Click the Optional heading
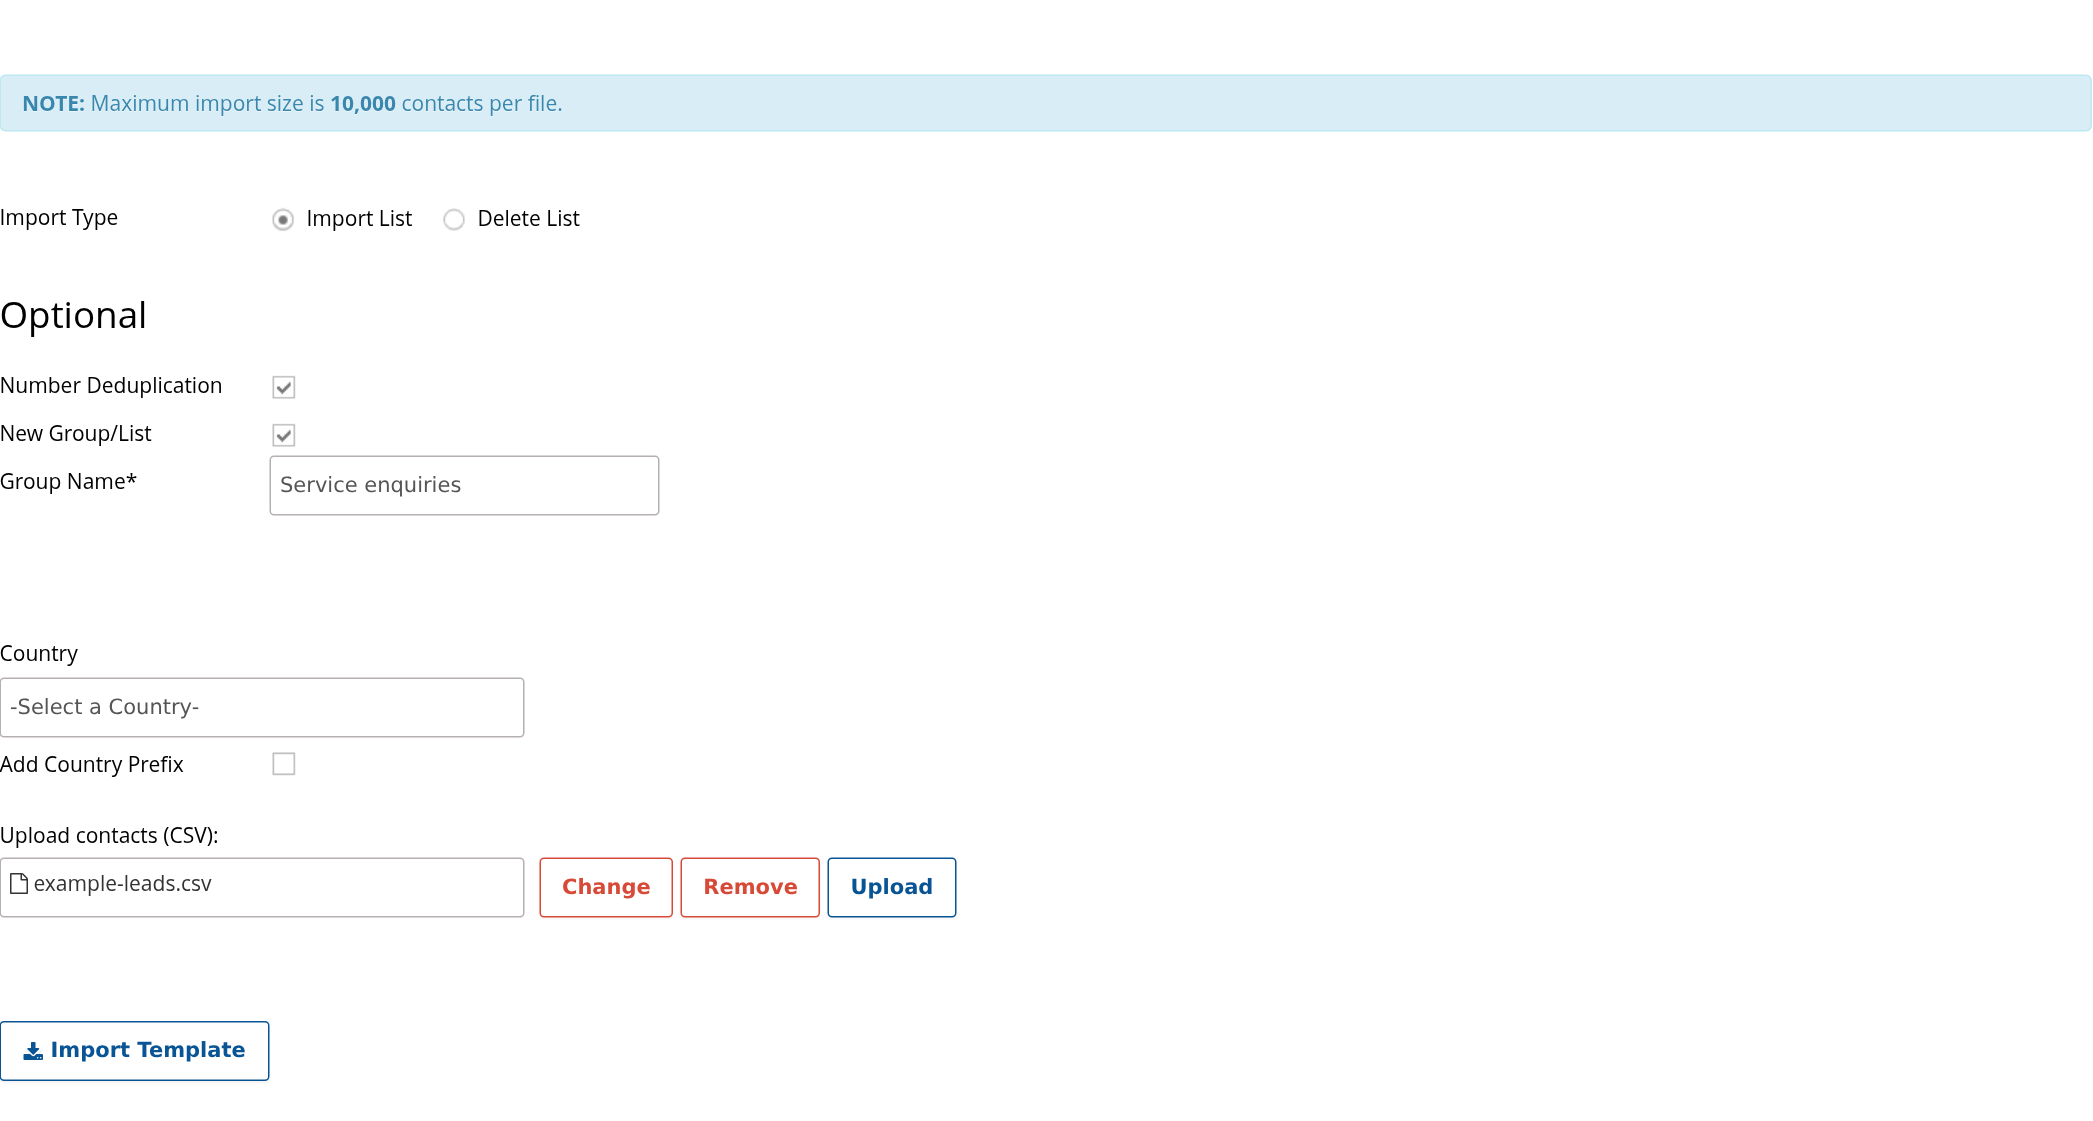This screenshot has height=1121, width=2093. (x=74, y=316)
